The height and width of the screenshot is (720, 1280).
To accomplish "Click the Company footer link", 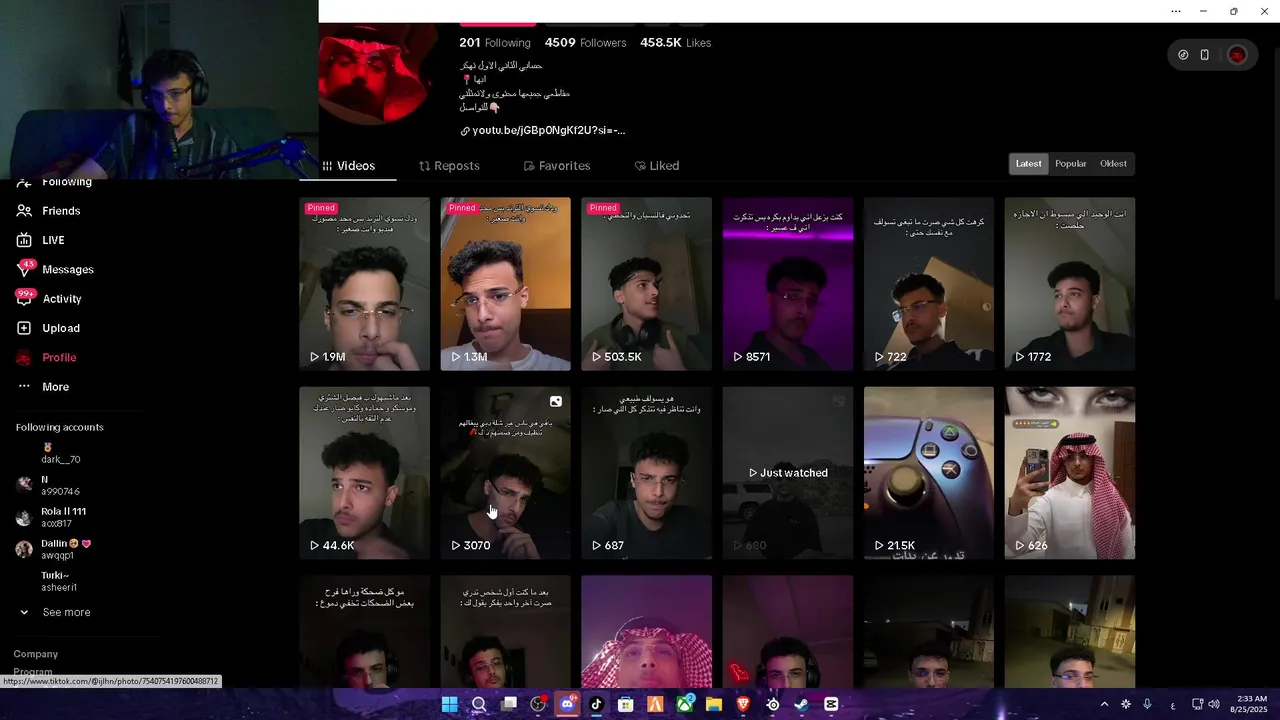I will [x=35, y=654].
